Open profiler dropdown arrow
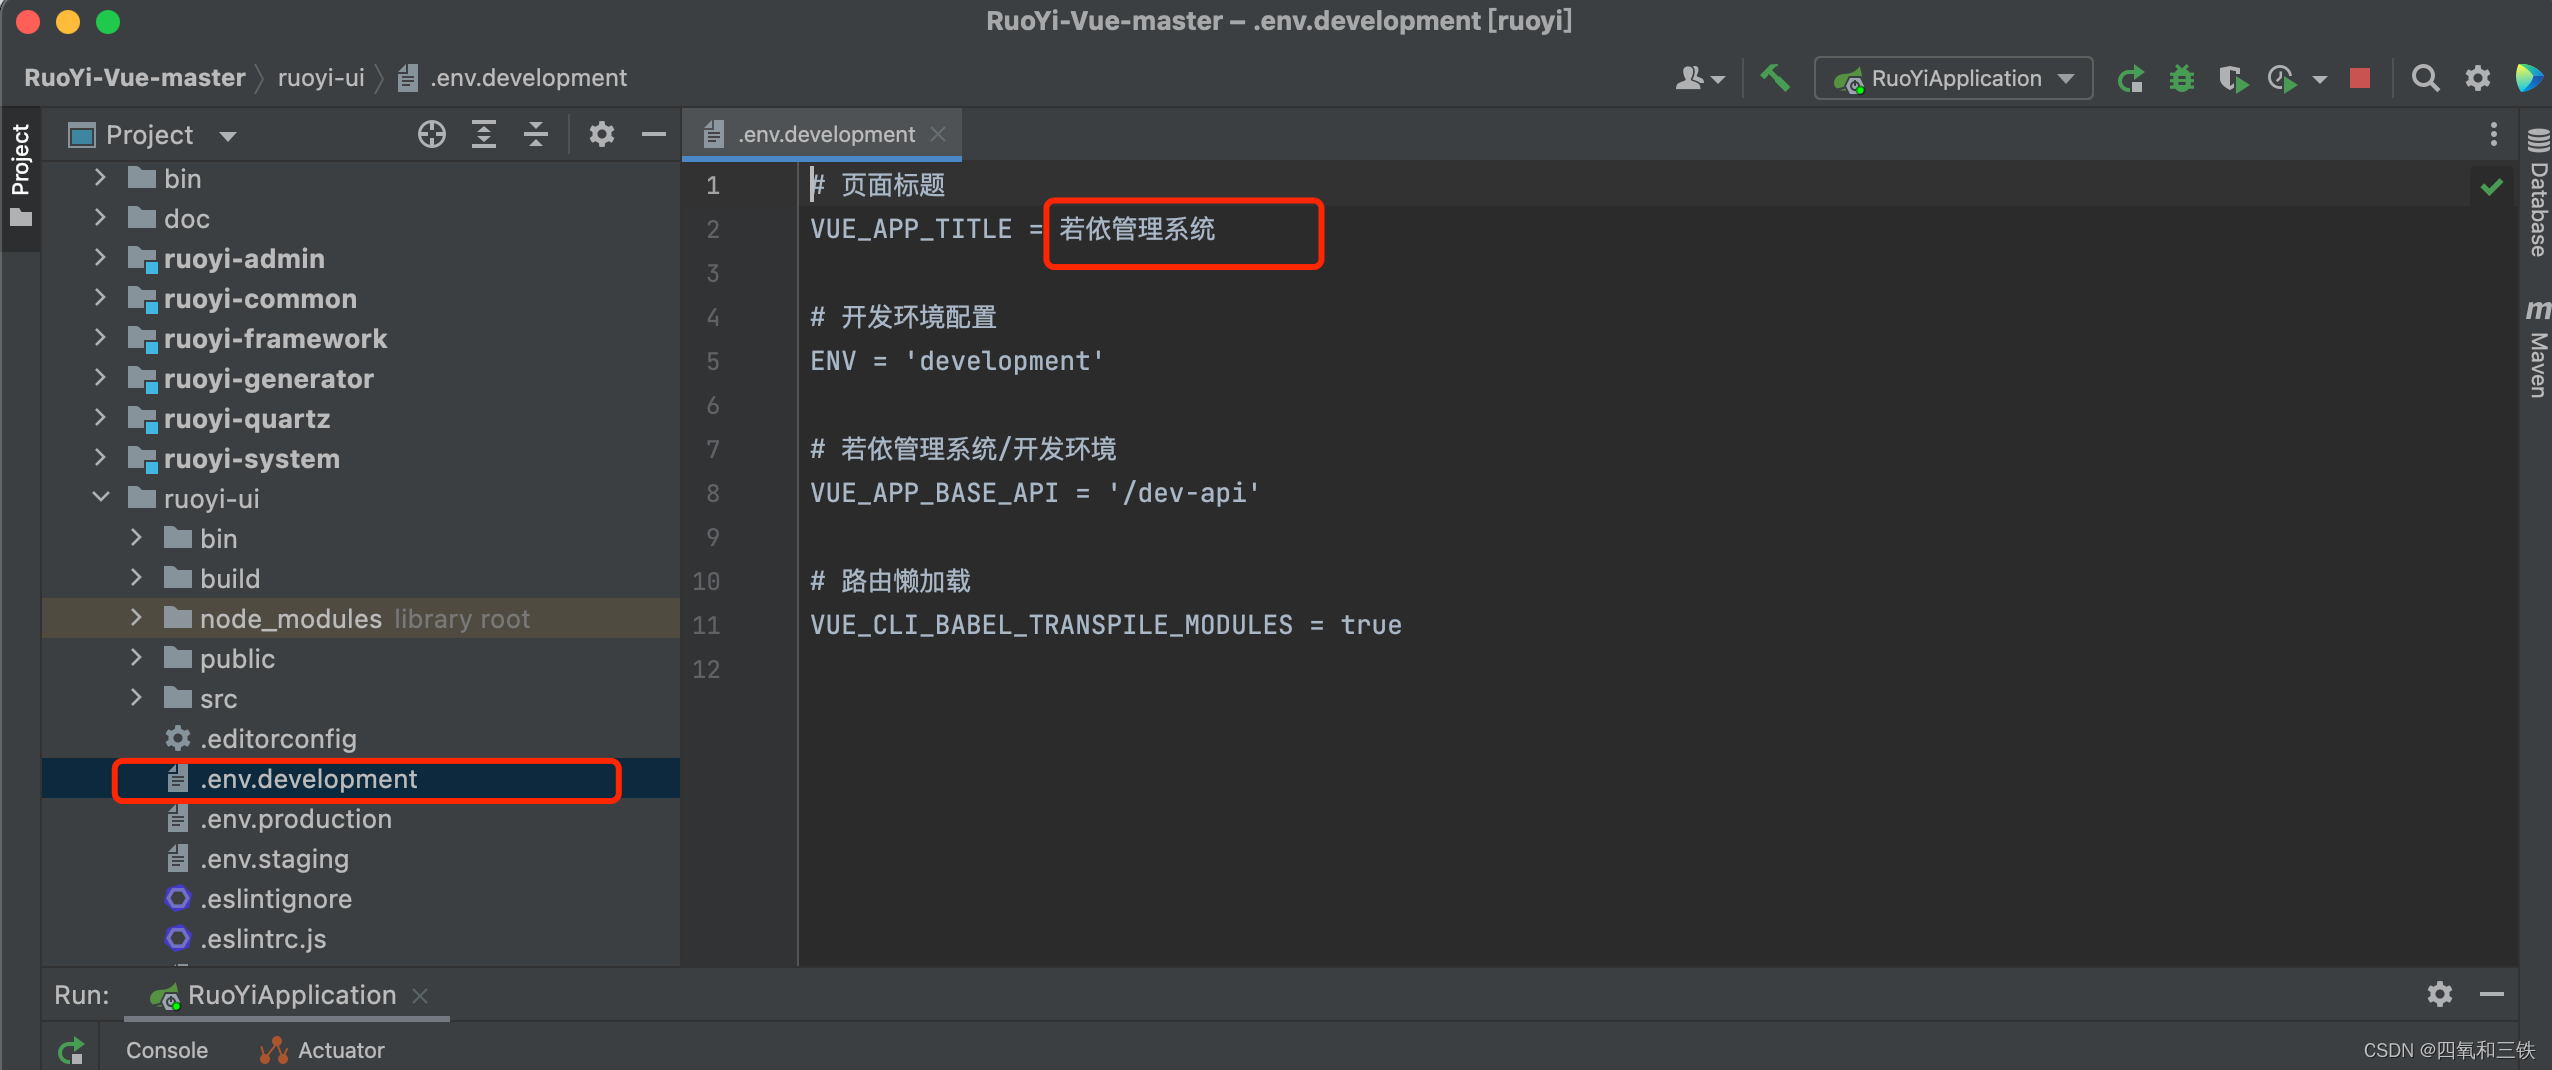 [2319, 79]
